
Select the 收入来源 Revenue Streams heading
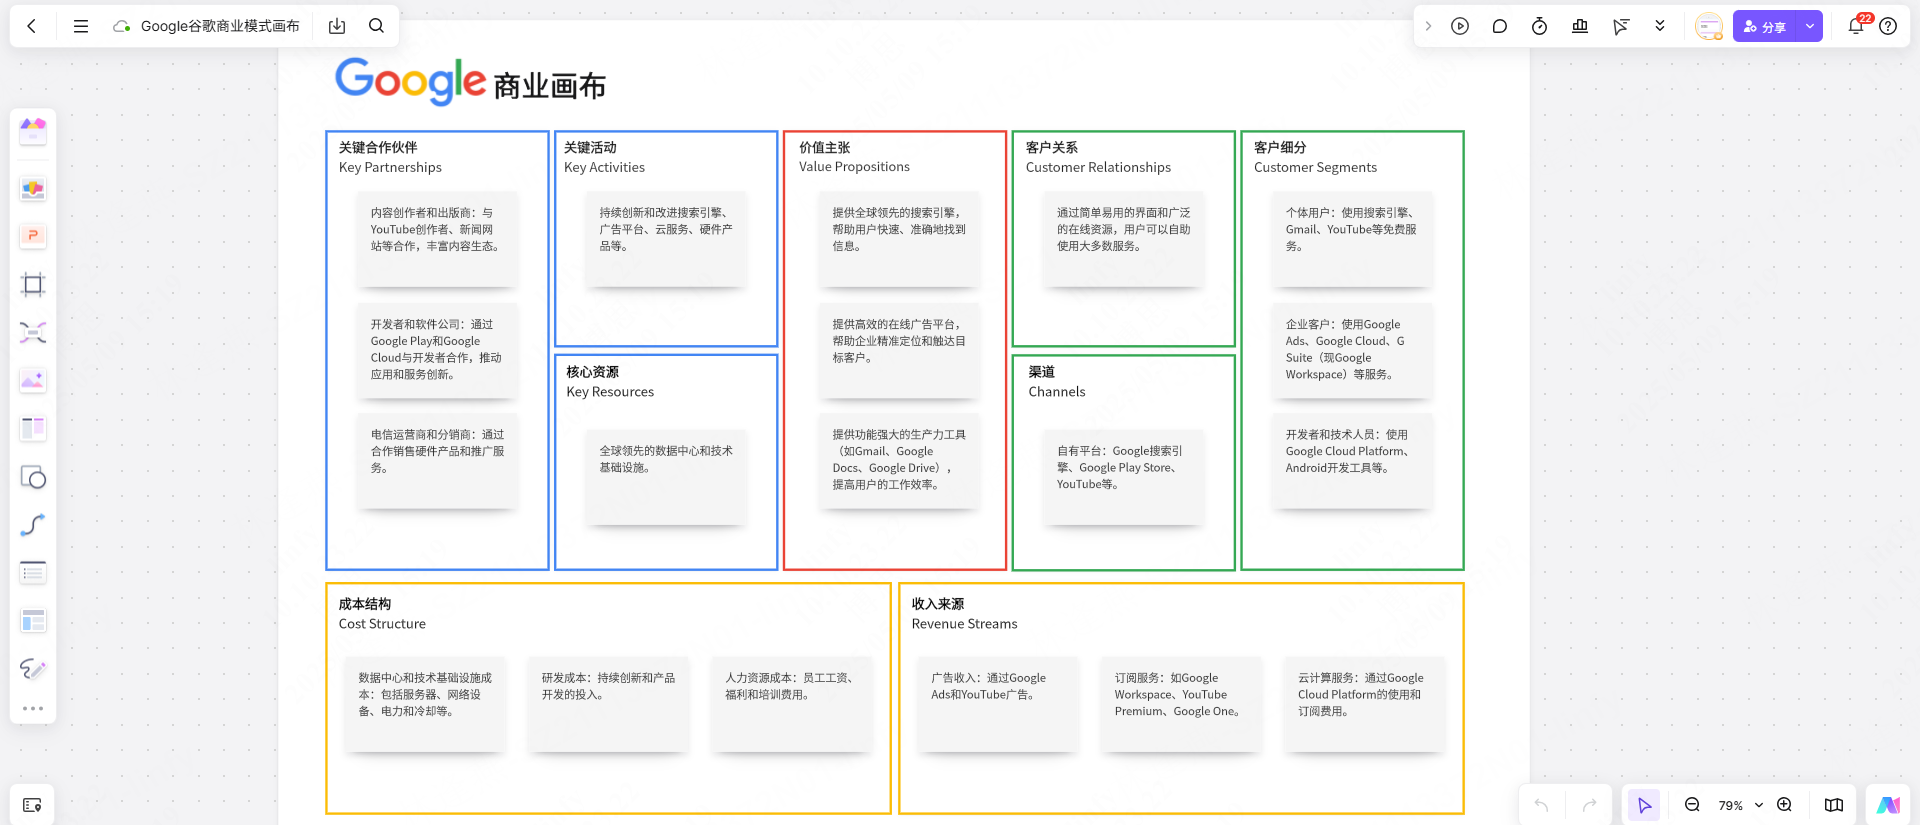coord(964,613)
